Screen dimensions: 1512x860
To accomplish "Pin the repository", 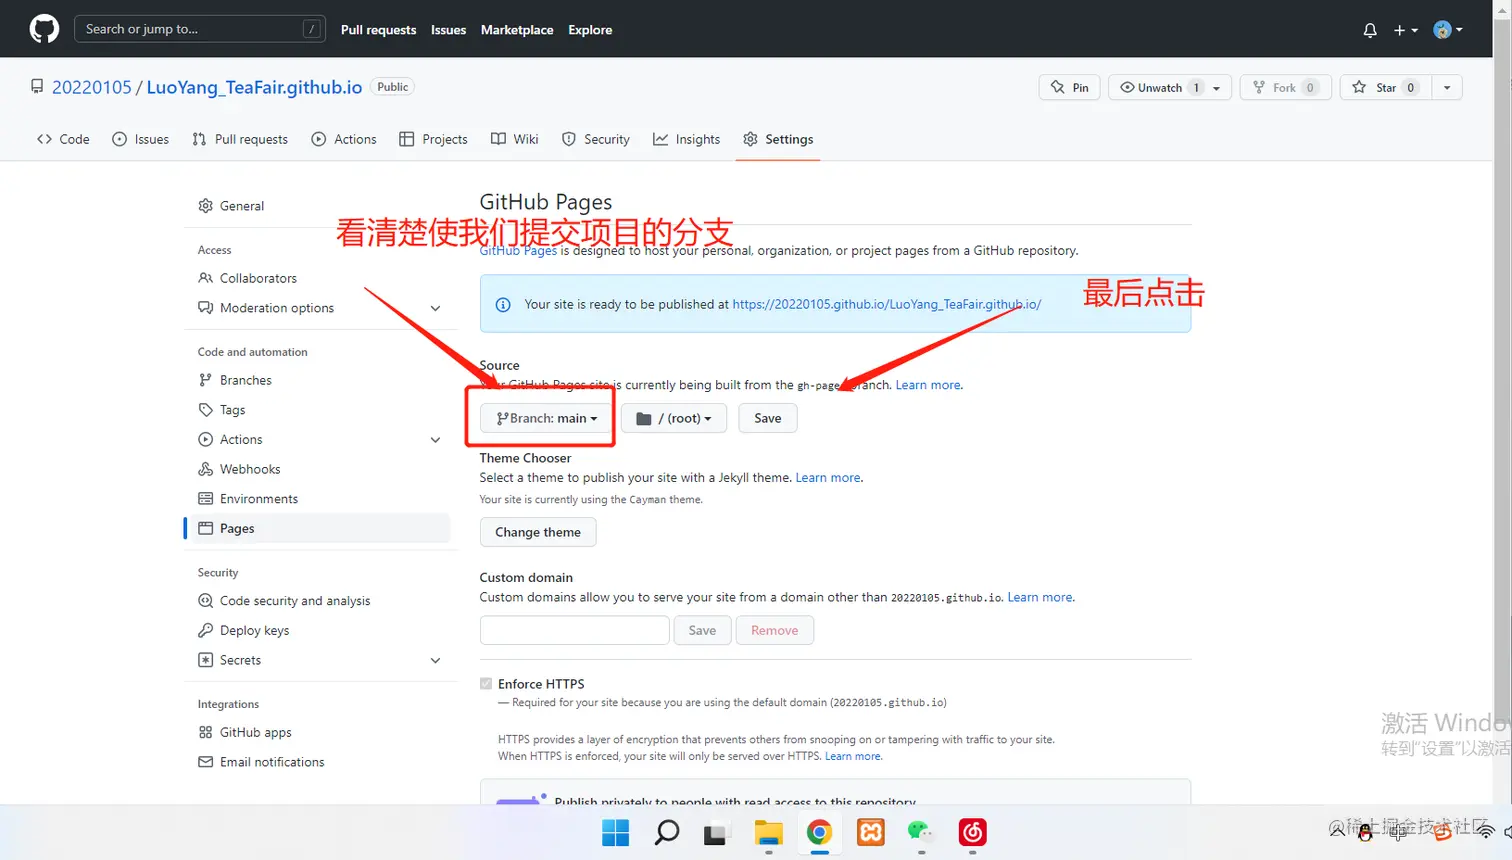I will 1070,88.
